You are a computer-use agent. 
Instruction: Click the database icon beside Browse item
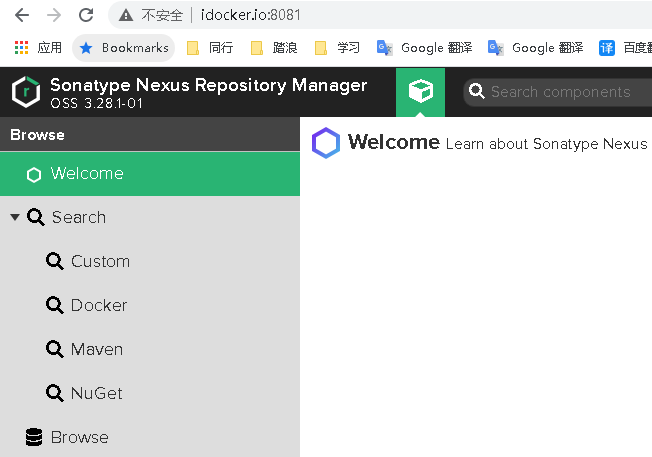click(x=34, y=437)
